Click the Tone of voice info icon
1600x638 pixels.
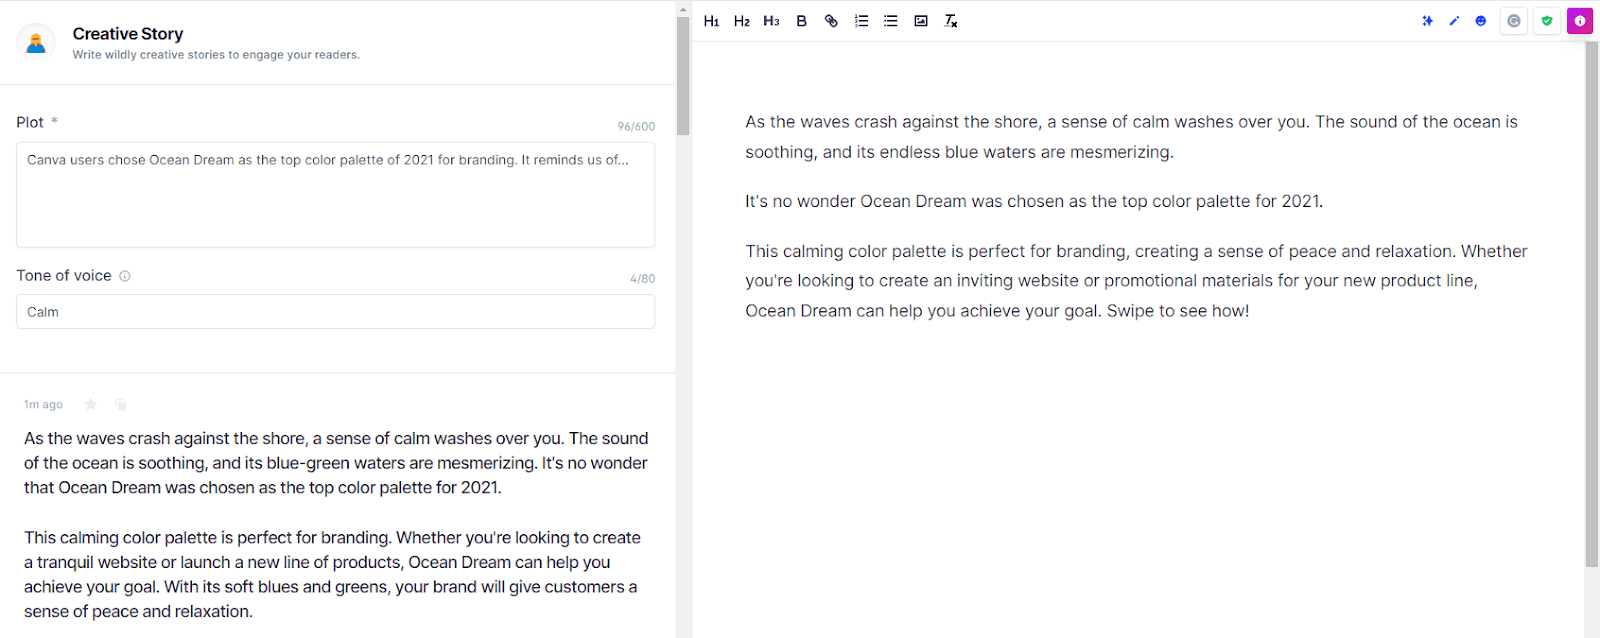click(125, 276)
